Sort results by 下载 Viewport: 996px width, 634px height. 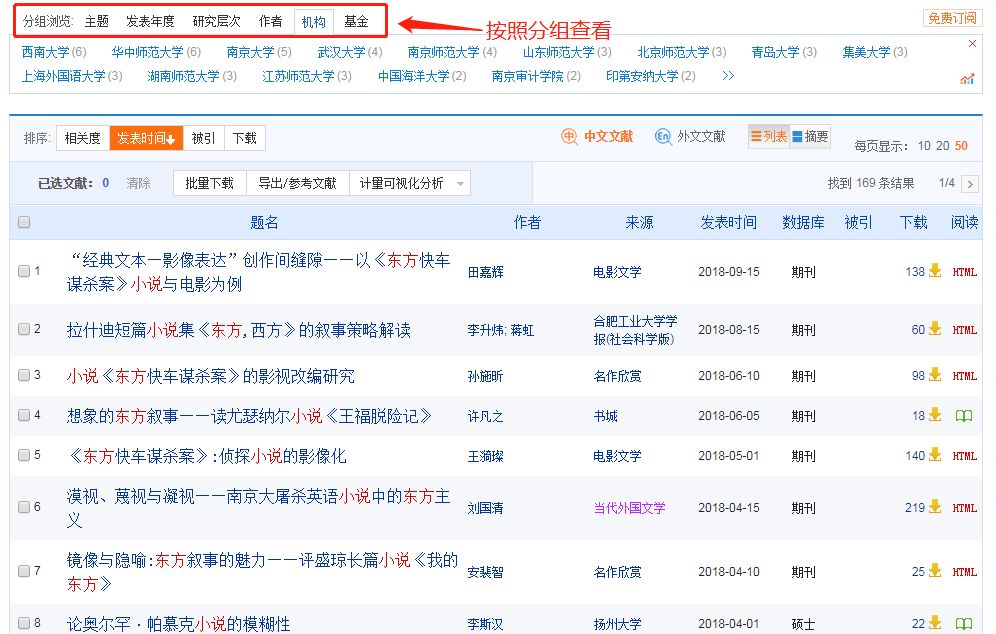click(x=245, y=138)
